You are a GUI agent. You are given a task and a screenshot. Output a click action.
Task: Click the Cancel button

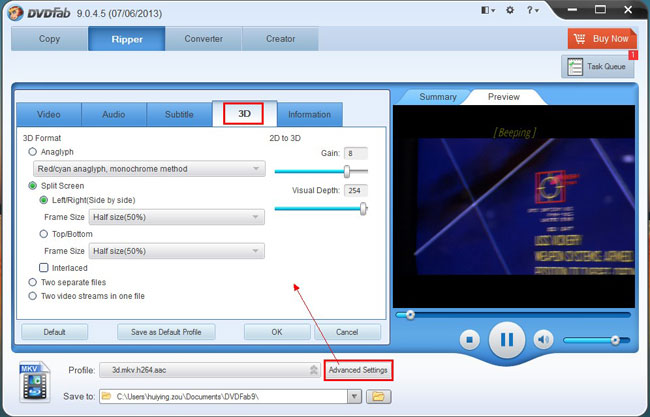[347, 332]
